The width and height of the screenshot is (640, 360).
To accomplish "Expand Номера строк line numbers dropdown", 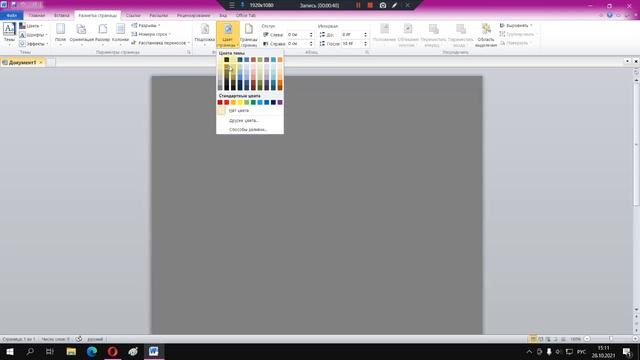I will click(x=151, y=34).
